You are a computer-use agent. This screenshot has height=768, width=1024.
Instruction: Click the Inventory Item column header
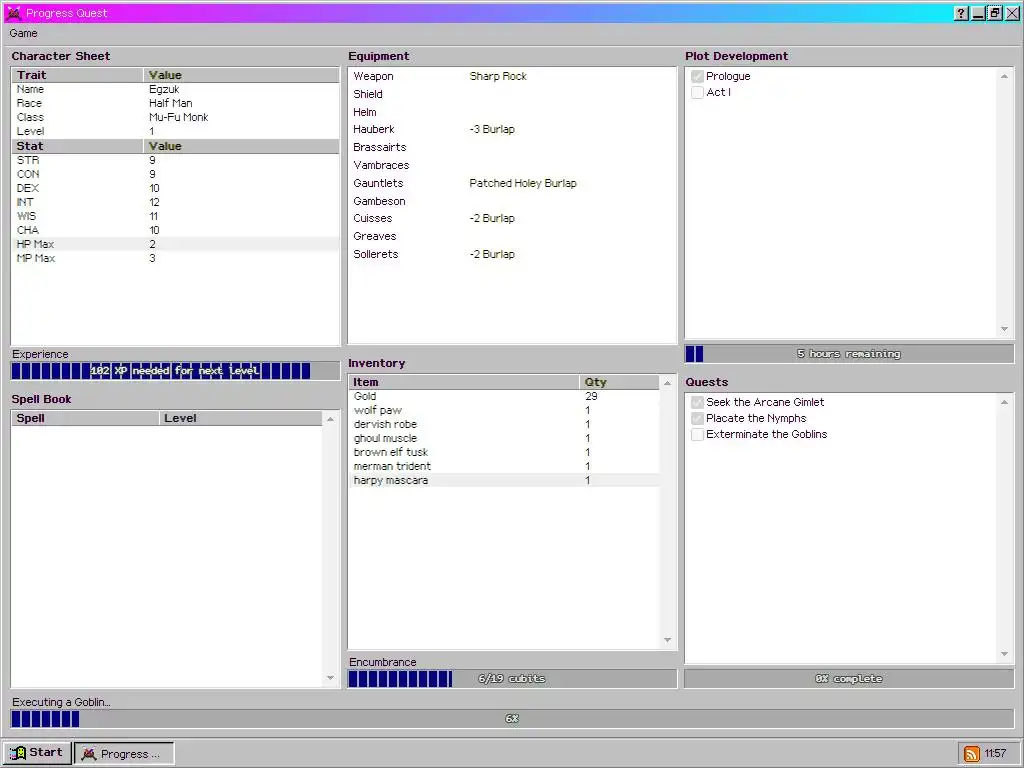point(464,382)
